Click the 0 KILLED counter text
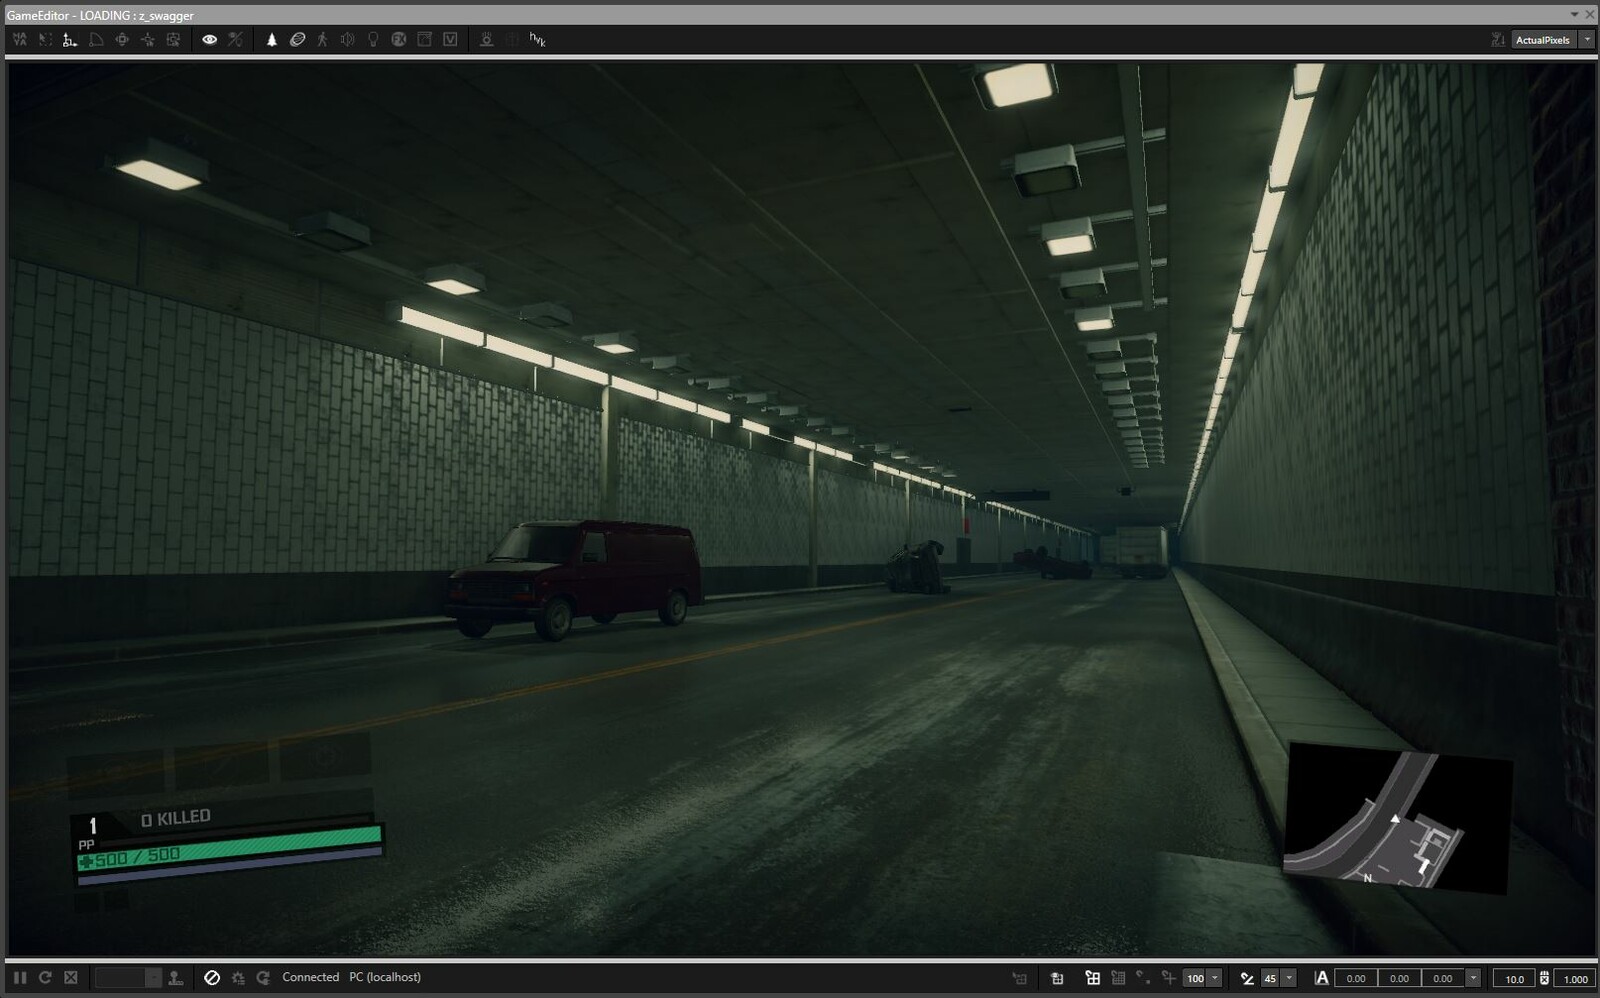 click(x=176, y=818)
